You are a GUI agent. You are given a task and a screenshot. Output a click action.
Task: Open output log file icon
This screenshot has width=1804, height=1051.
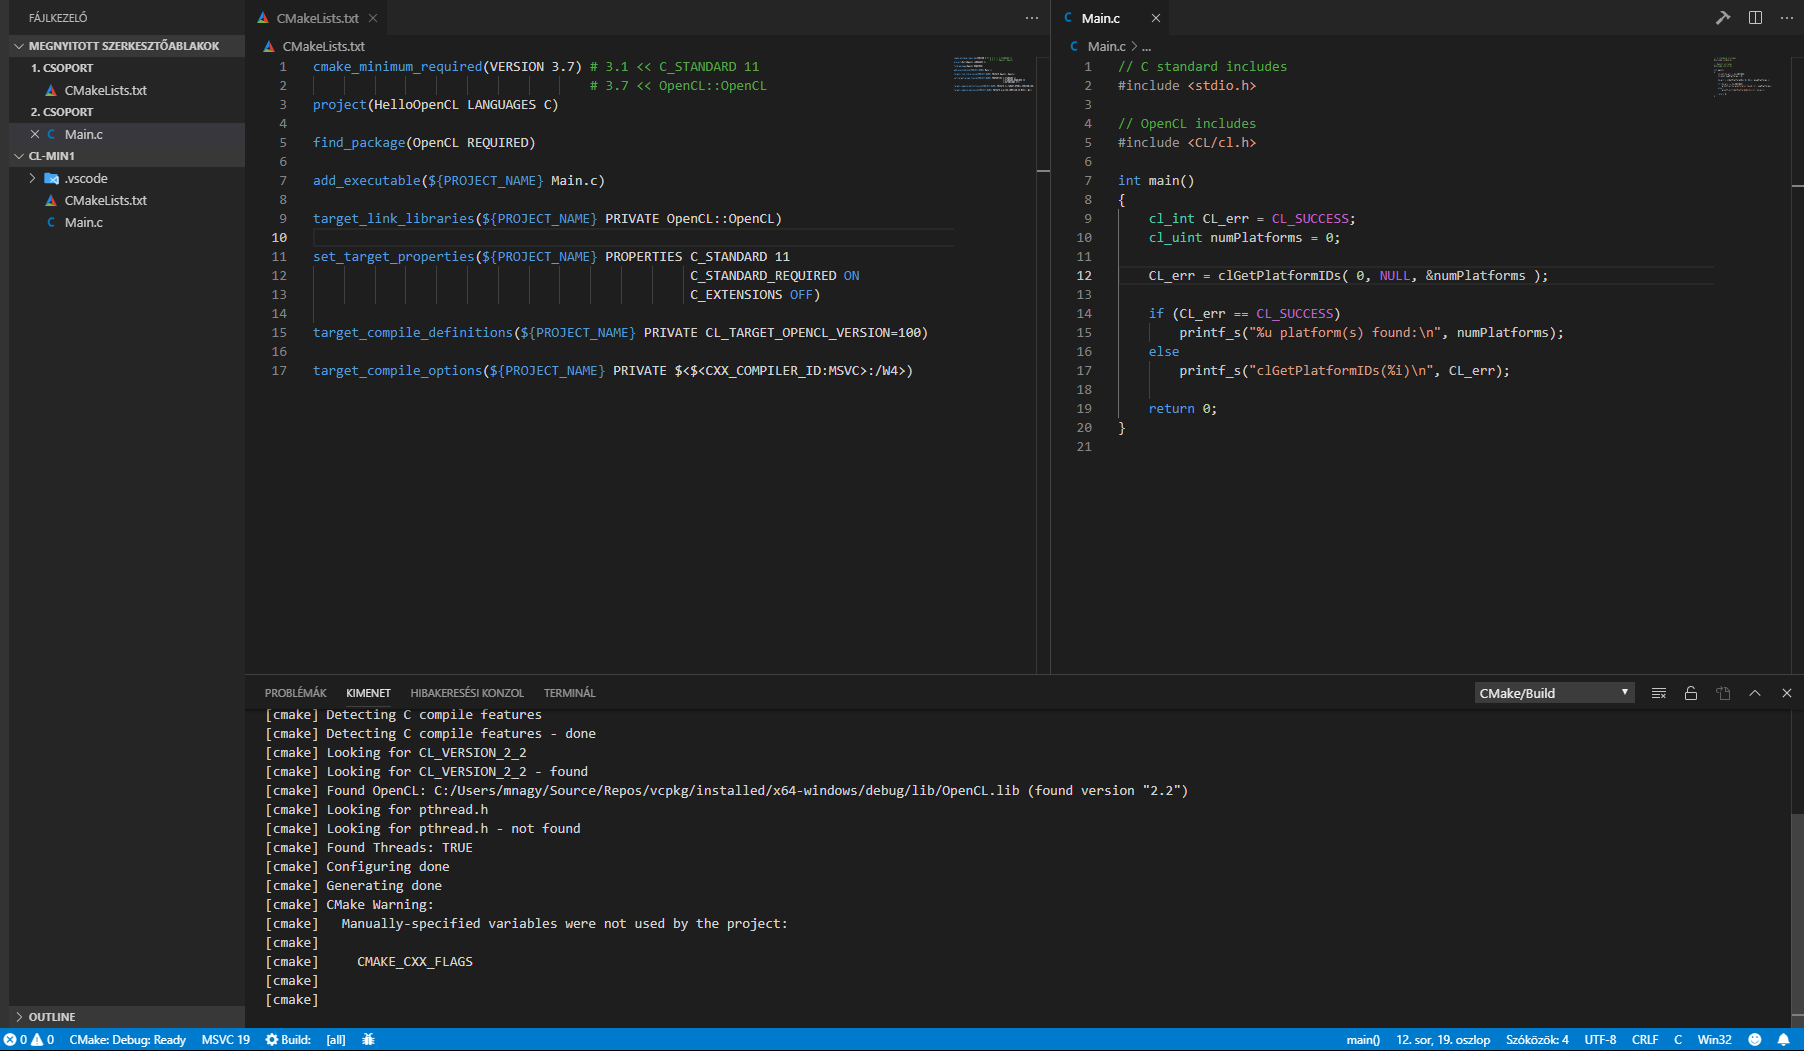point(1723,693)
